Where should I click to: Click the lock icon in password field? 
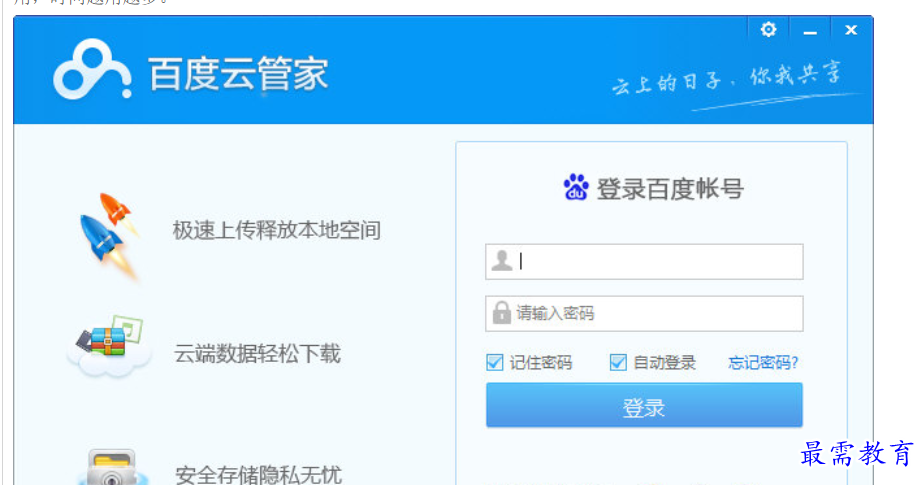click(501, 313)
